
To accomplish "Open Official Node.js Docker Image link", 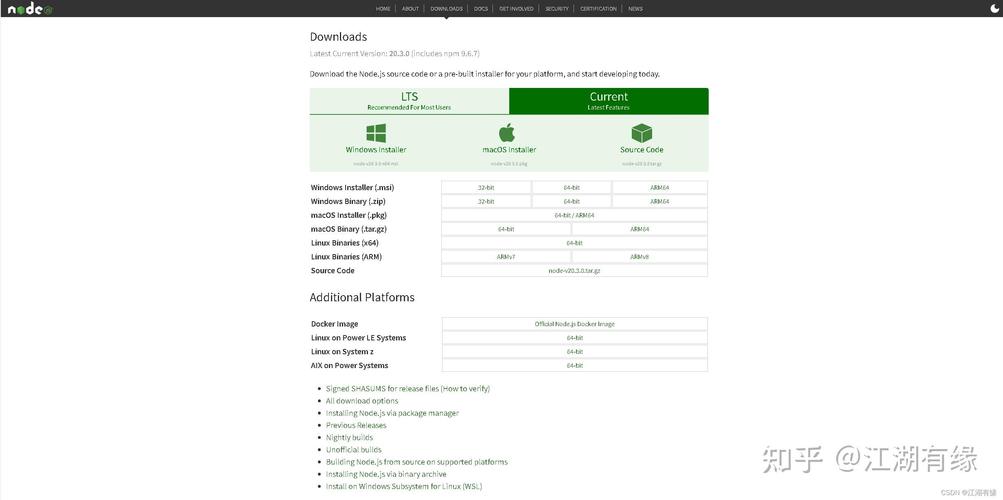I will [574, 324].
